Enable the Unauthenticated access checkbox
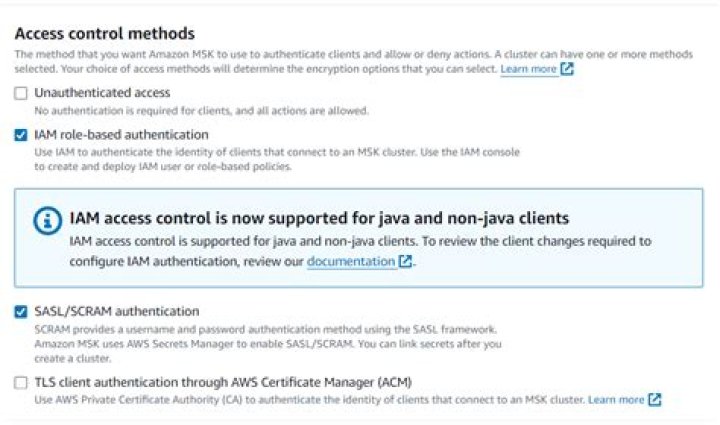Viewport: 720px width, 425px height. [21, 93]
